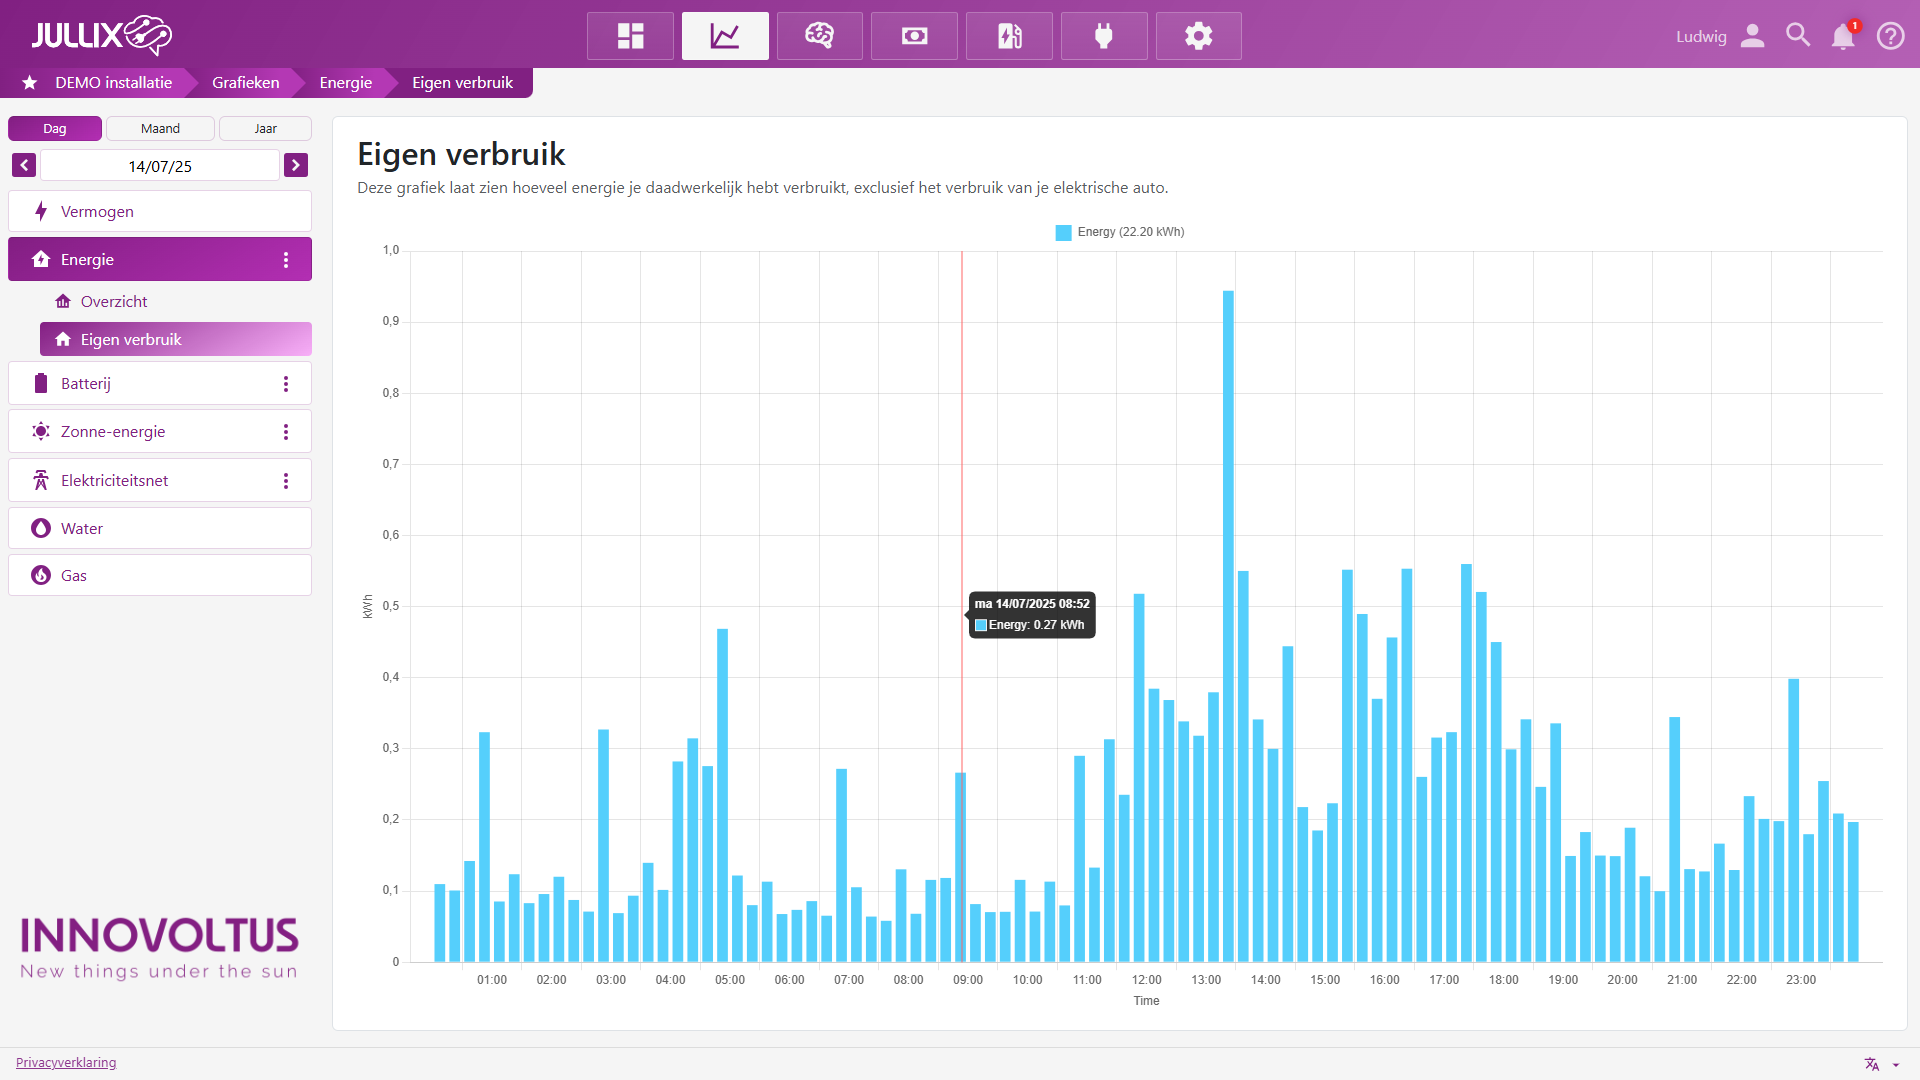Switch period to Jaar
Image resolution: width=1920 pixels, height=1080 pixels.
[x=265, y=128]
